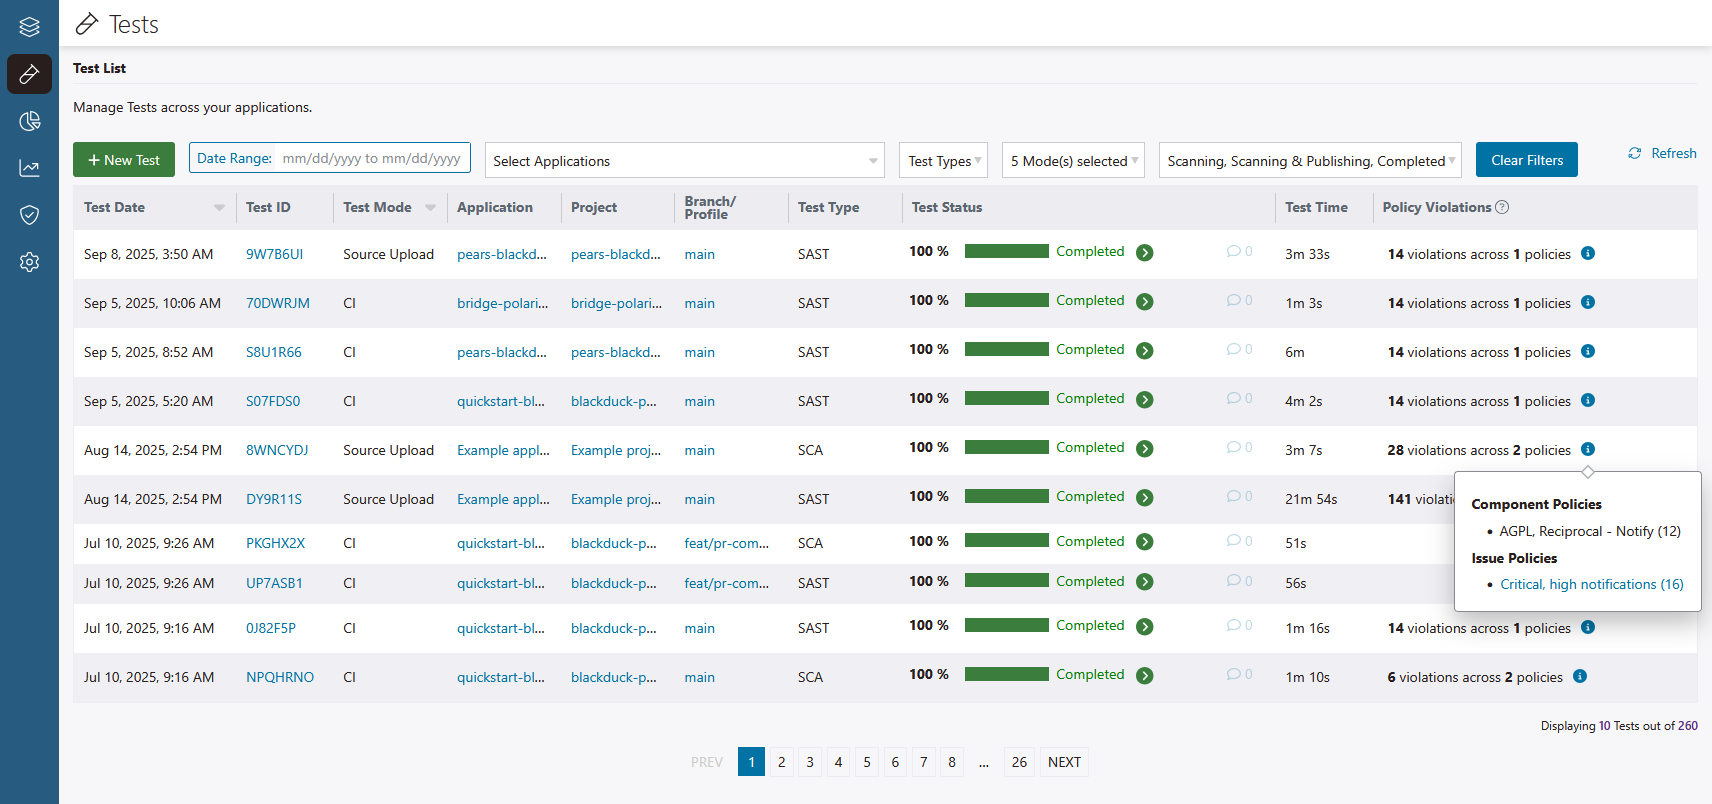Go to page 3 of results
This screenshot has width=1712, height=804.
coord(810,762)
